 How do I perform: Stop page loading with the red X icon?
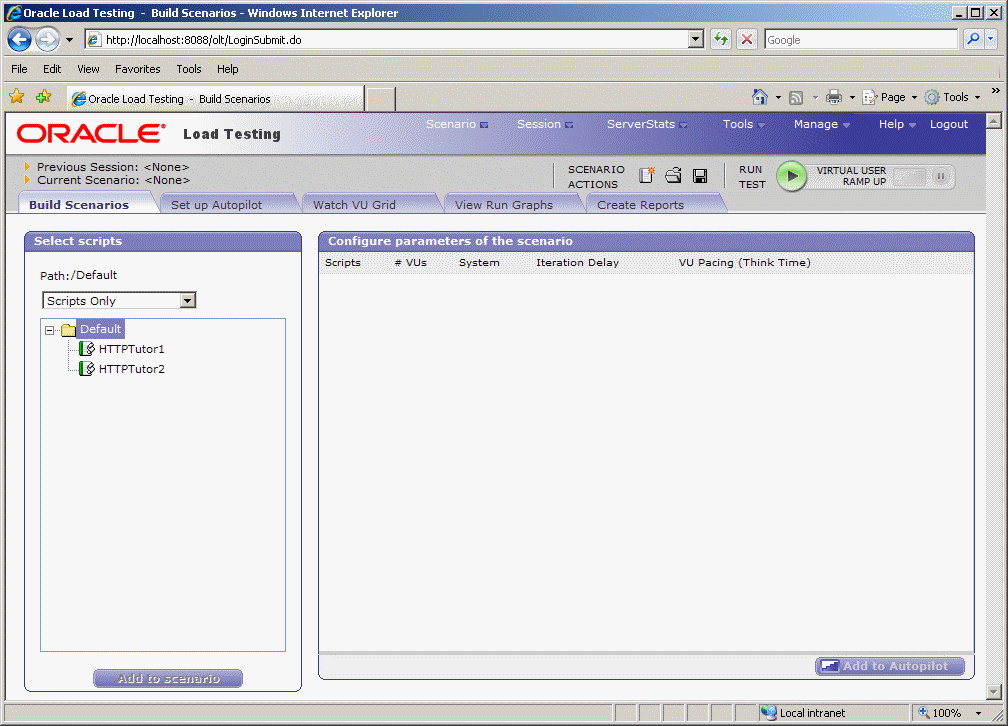click(x=747, y=38)
